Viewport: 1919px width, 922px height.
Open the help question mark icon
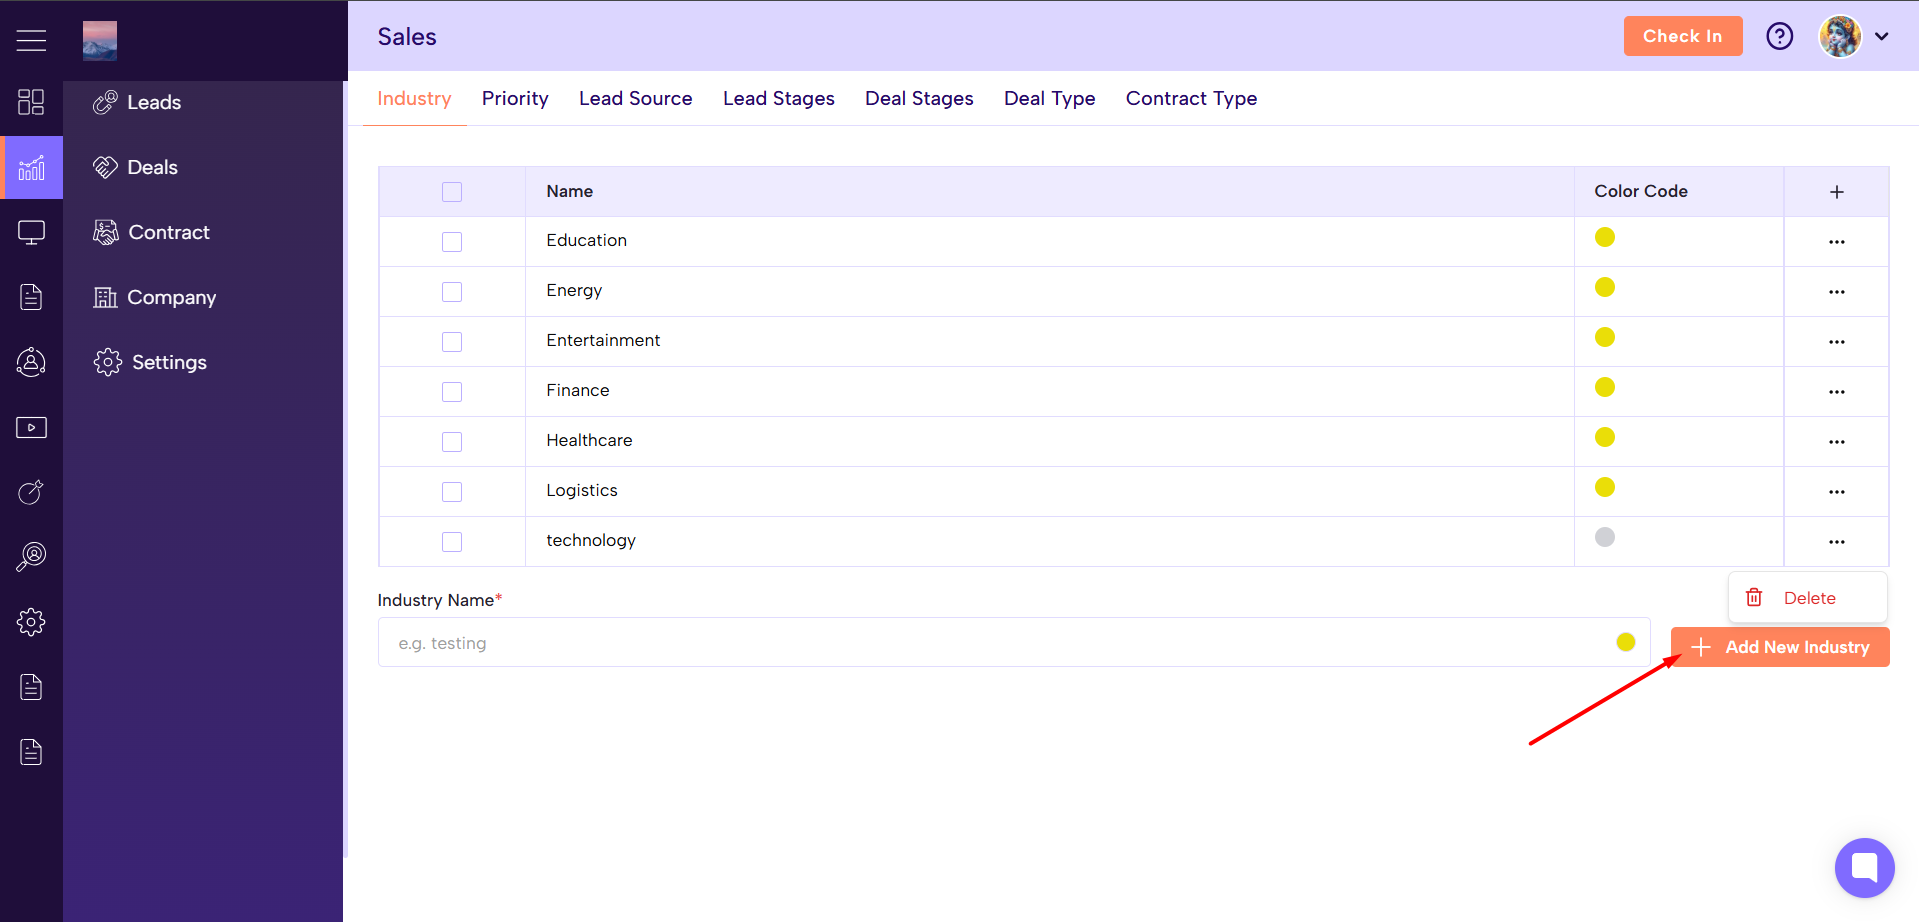1779,37
